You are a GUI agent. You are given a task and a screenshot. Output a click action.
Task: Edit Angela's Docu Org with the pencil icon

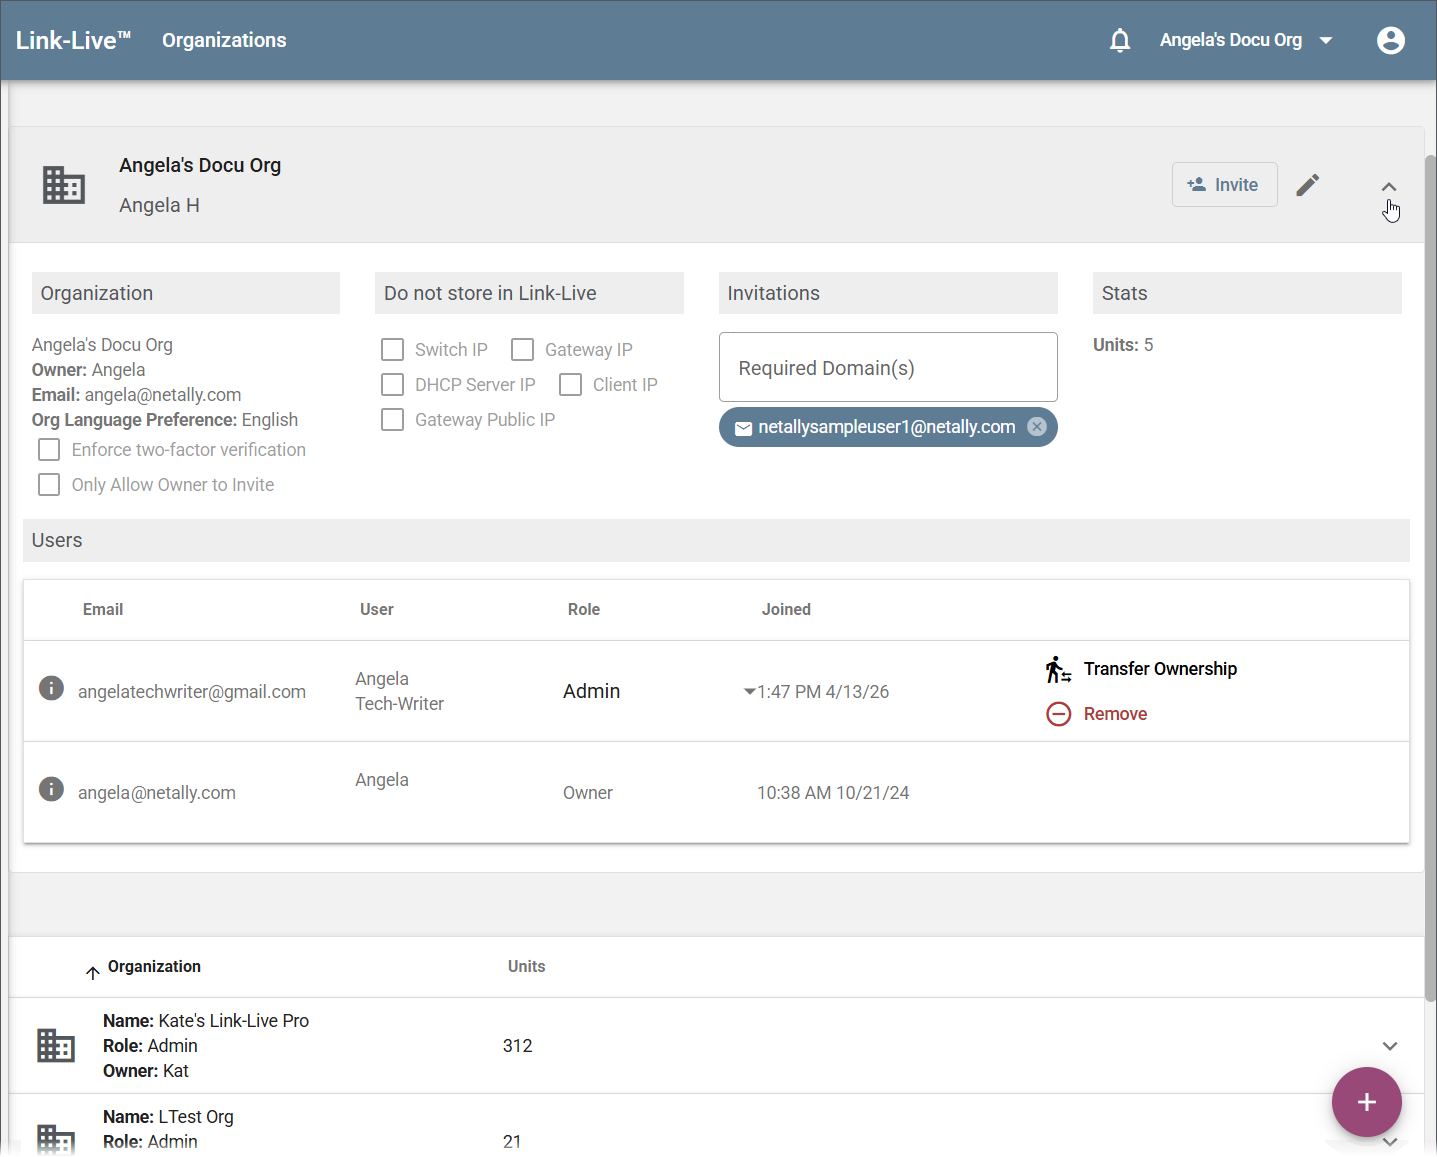[1308, 185]
